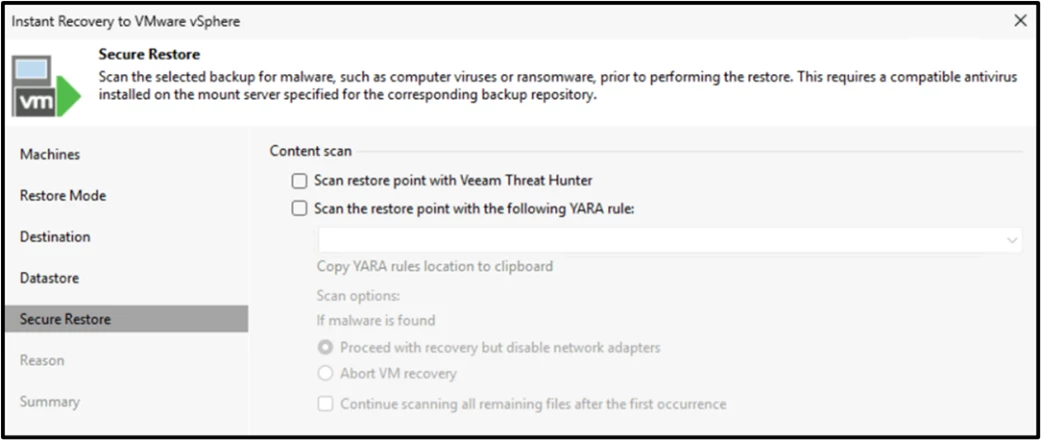
Task: Tick the YARA rule scan checkbox
Action: tap(299, 209)
